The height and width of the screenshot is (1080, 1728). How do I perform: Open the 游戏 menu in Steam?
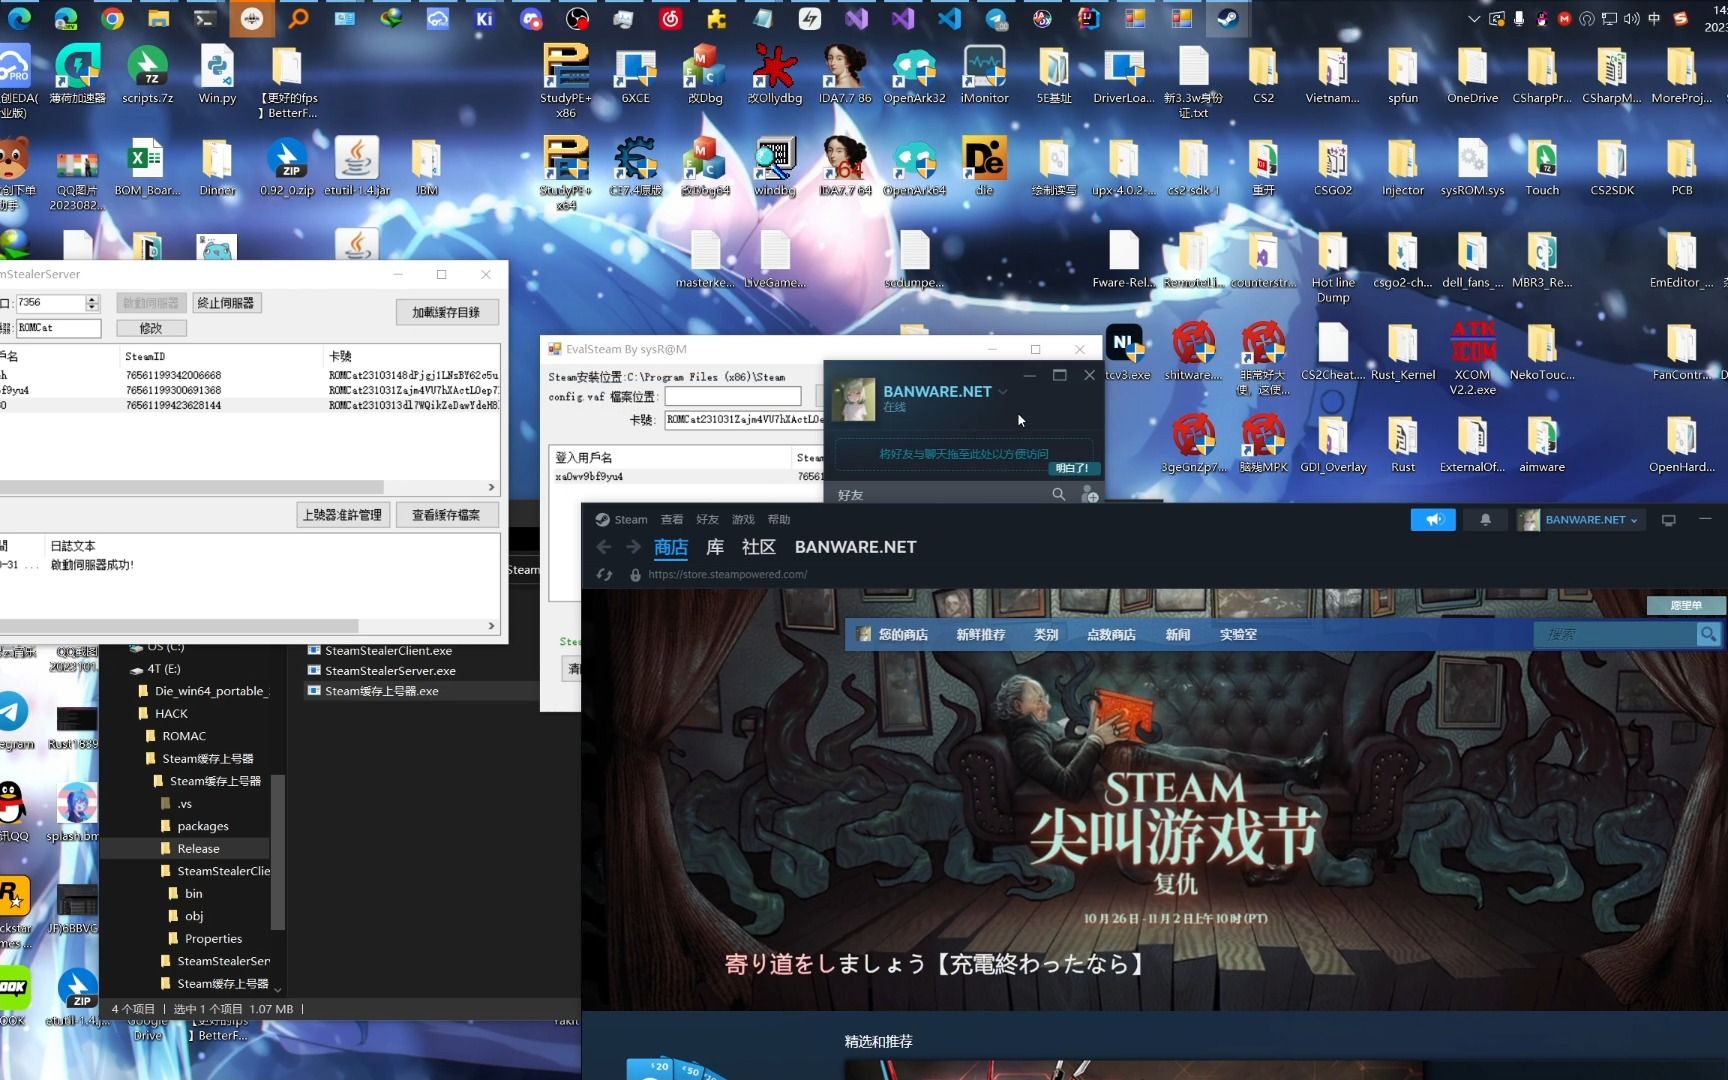[743, 520]
